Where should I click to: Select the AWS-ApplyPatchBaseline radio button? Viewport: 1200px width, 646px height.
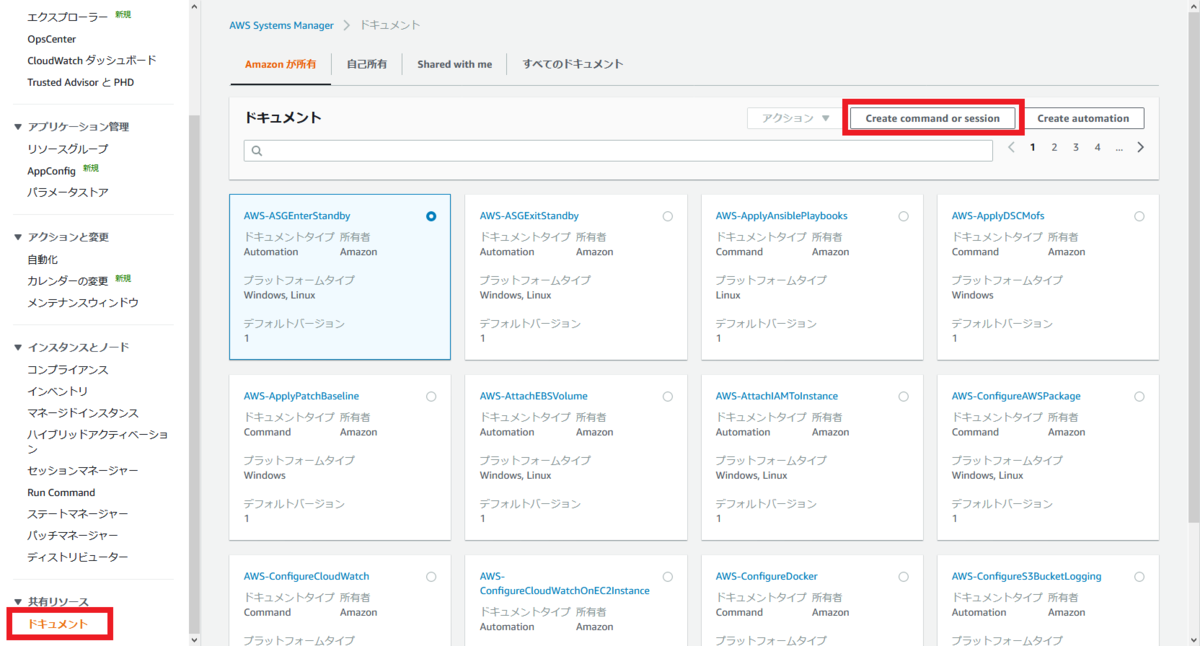point(431,396)
